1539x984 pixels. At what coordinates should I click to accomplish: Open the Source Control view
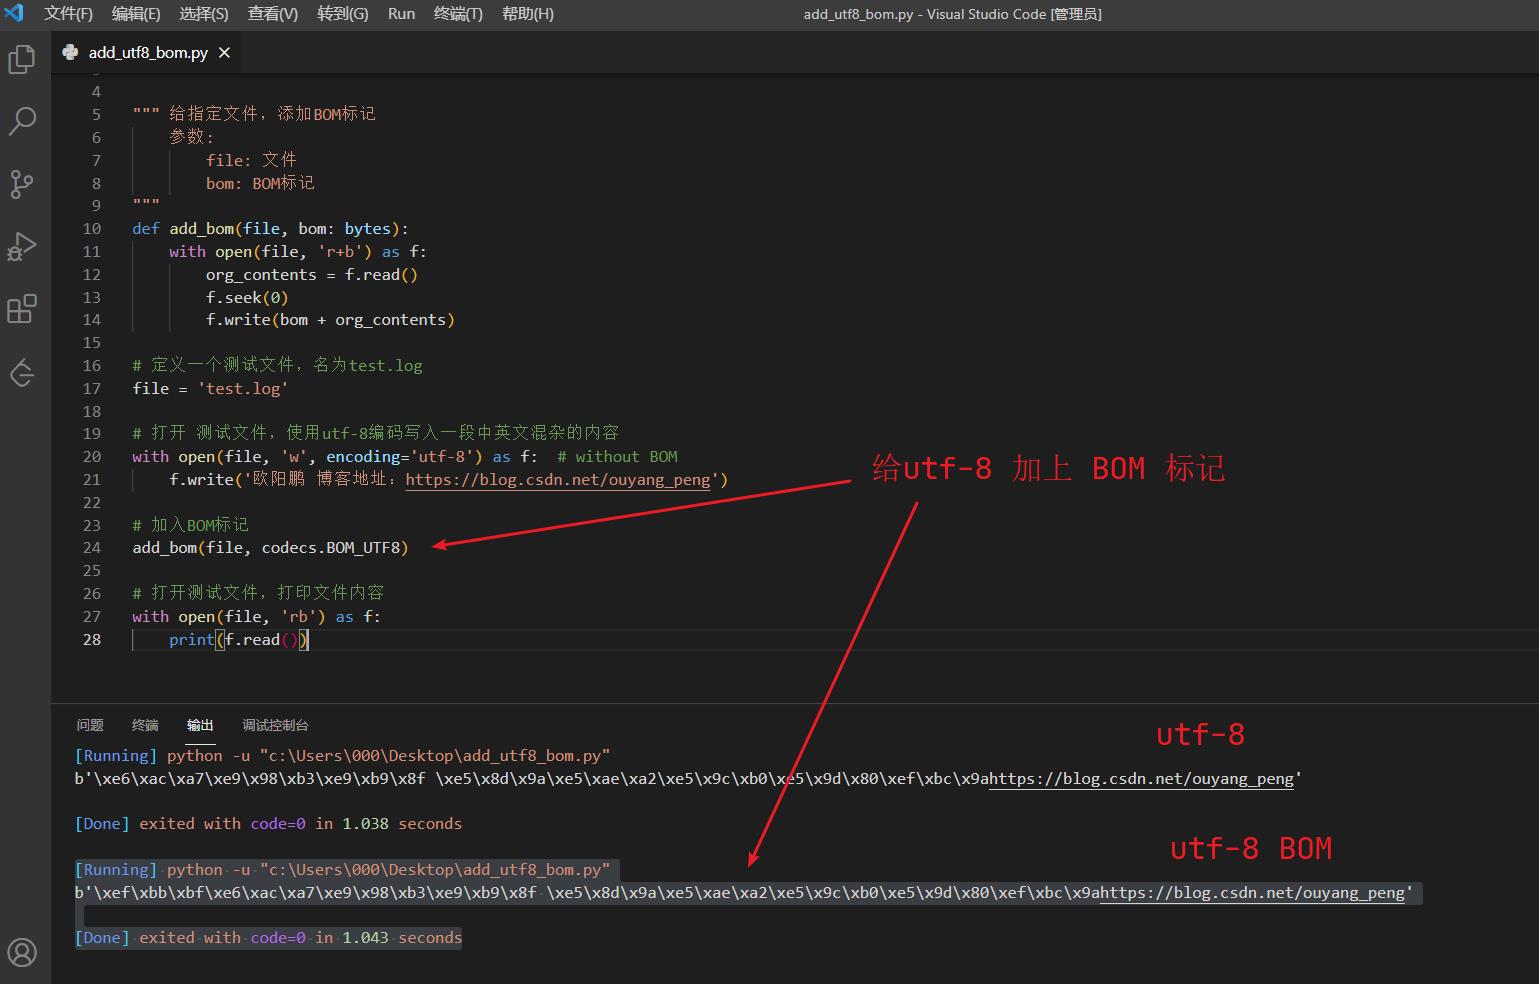[x=22, y=184]
